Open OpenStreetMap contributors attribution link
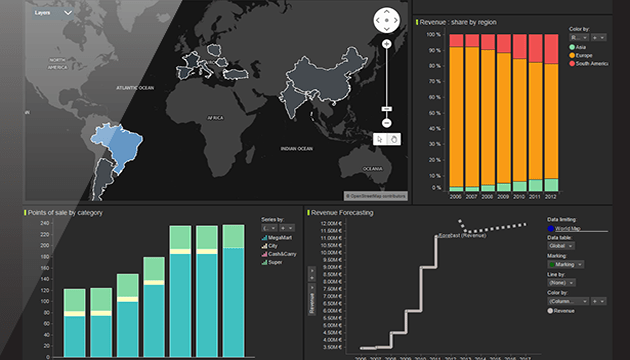Screen dimensions: 630x360 coord(376,196)
